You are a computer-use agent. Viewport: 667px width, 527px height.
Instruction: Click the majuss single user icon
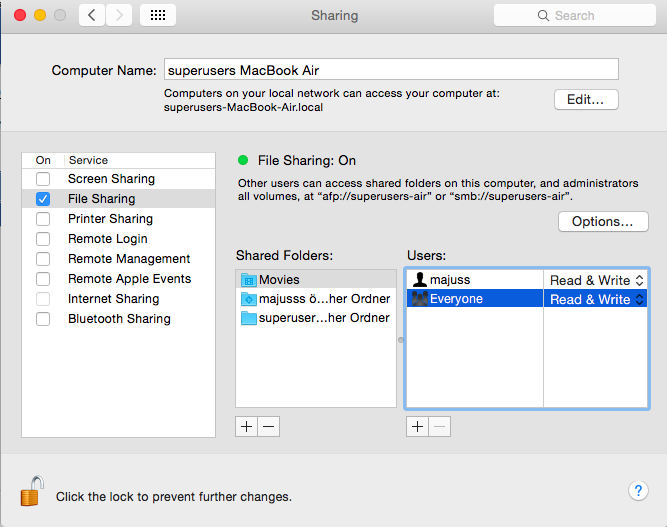click(x=420, y=279)
